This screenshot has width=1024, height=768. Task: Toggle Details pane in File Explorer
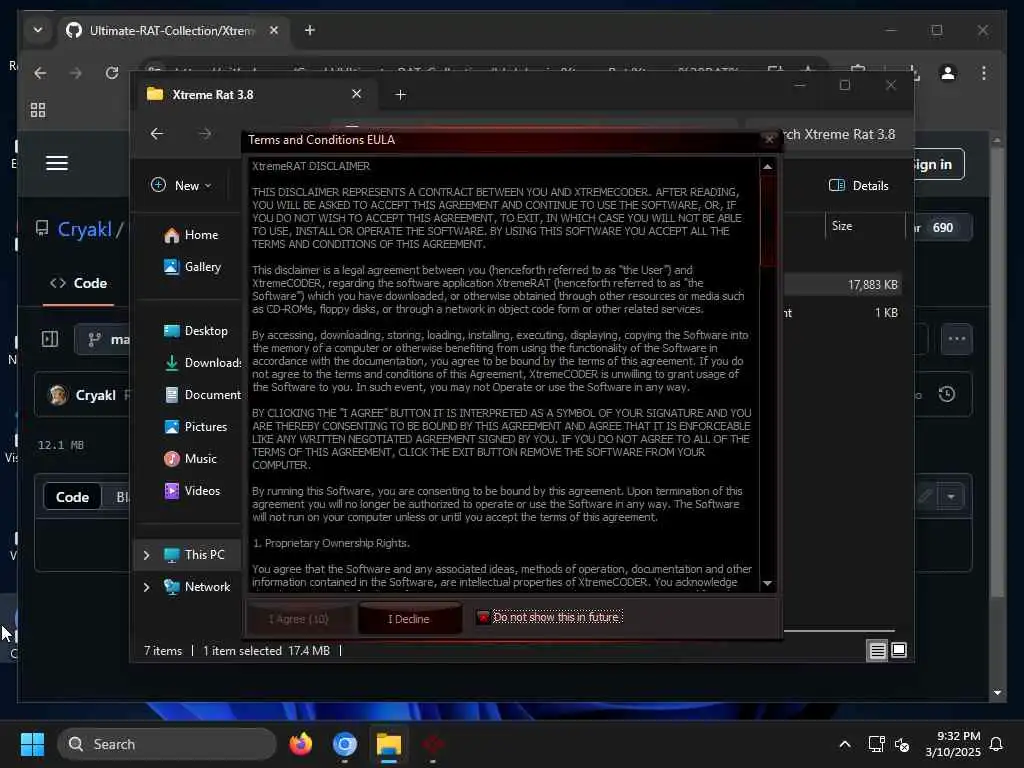859,185
